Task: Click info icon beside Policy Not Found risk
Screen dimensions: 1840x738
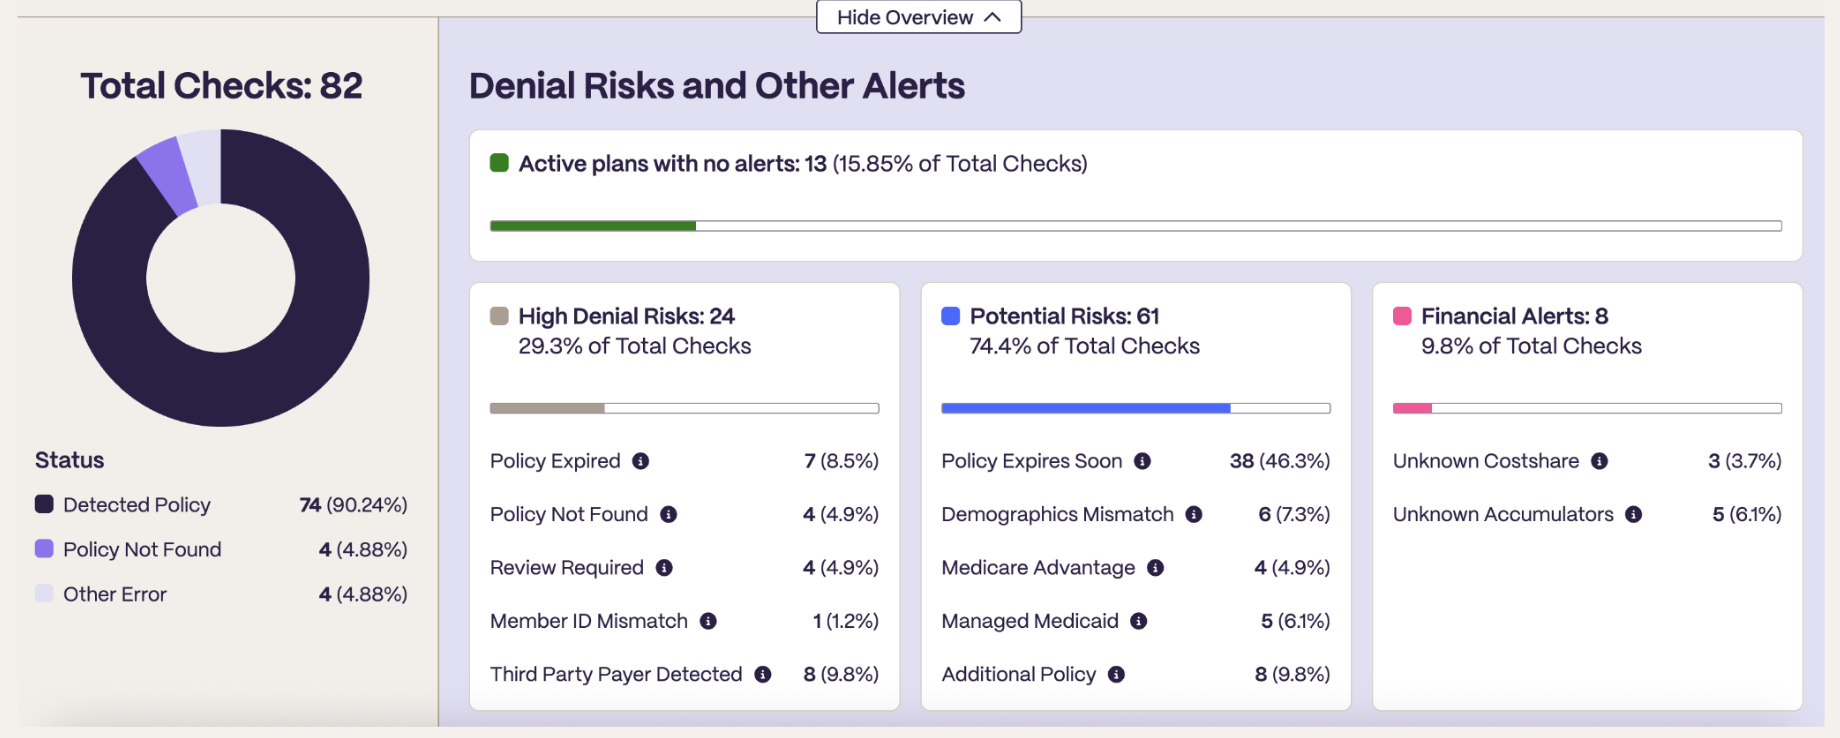Action: [669, 514]
